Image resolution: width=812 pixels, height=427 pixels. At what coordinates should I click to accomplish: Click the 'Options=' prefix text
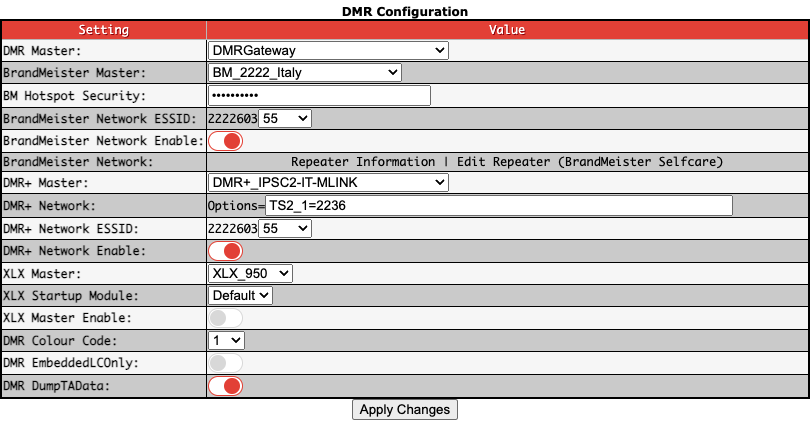click(236, 206)
